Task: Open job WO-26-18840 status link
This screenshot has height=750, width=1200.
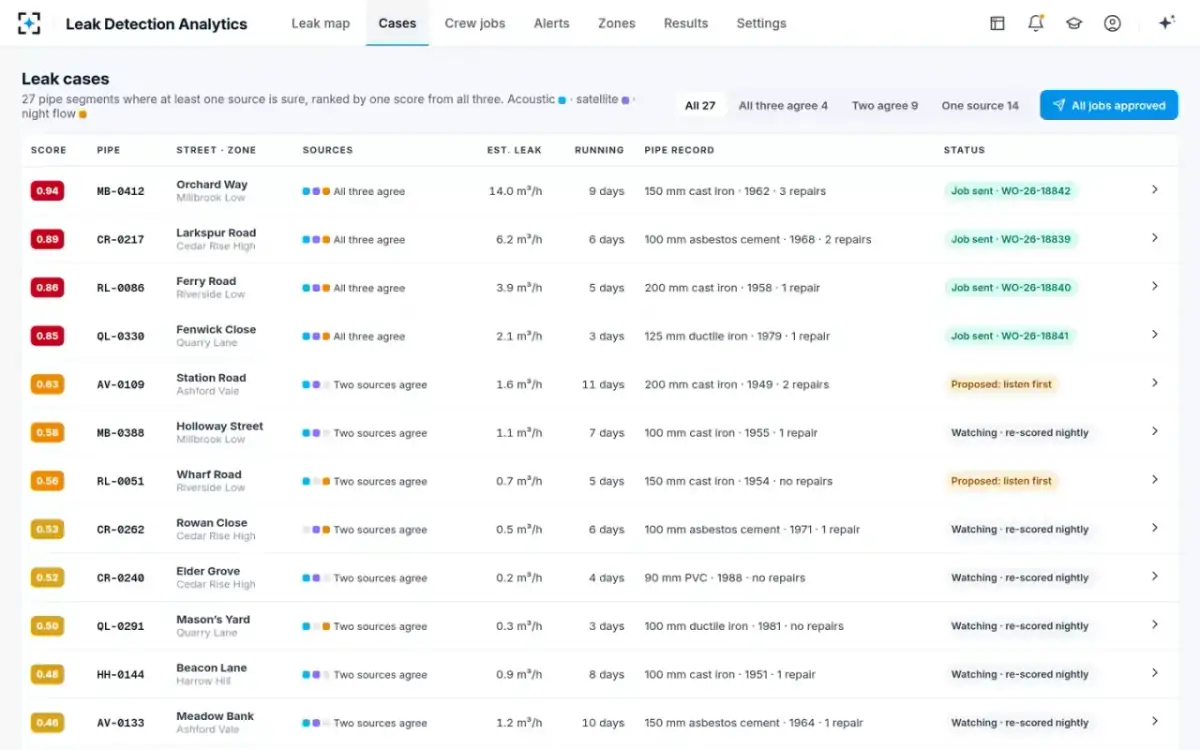Action: pos(1011,288)
